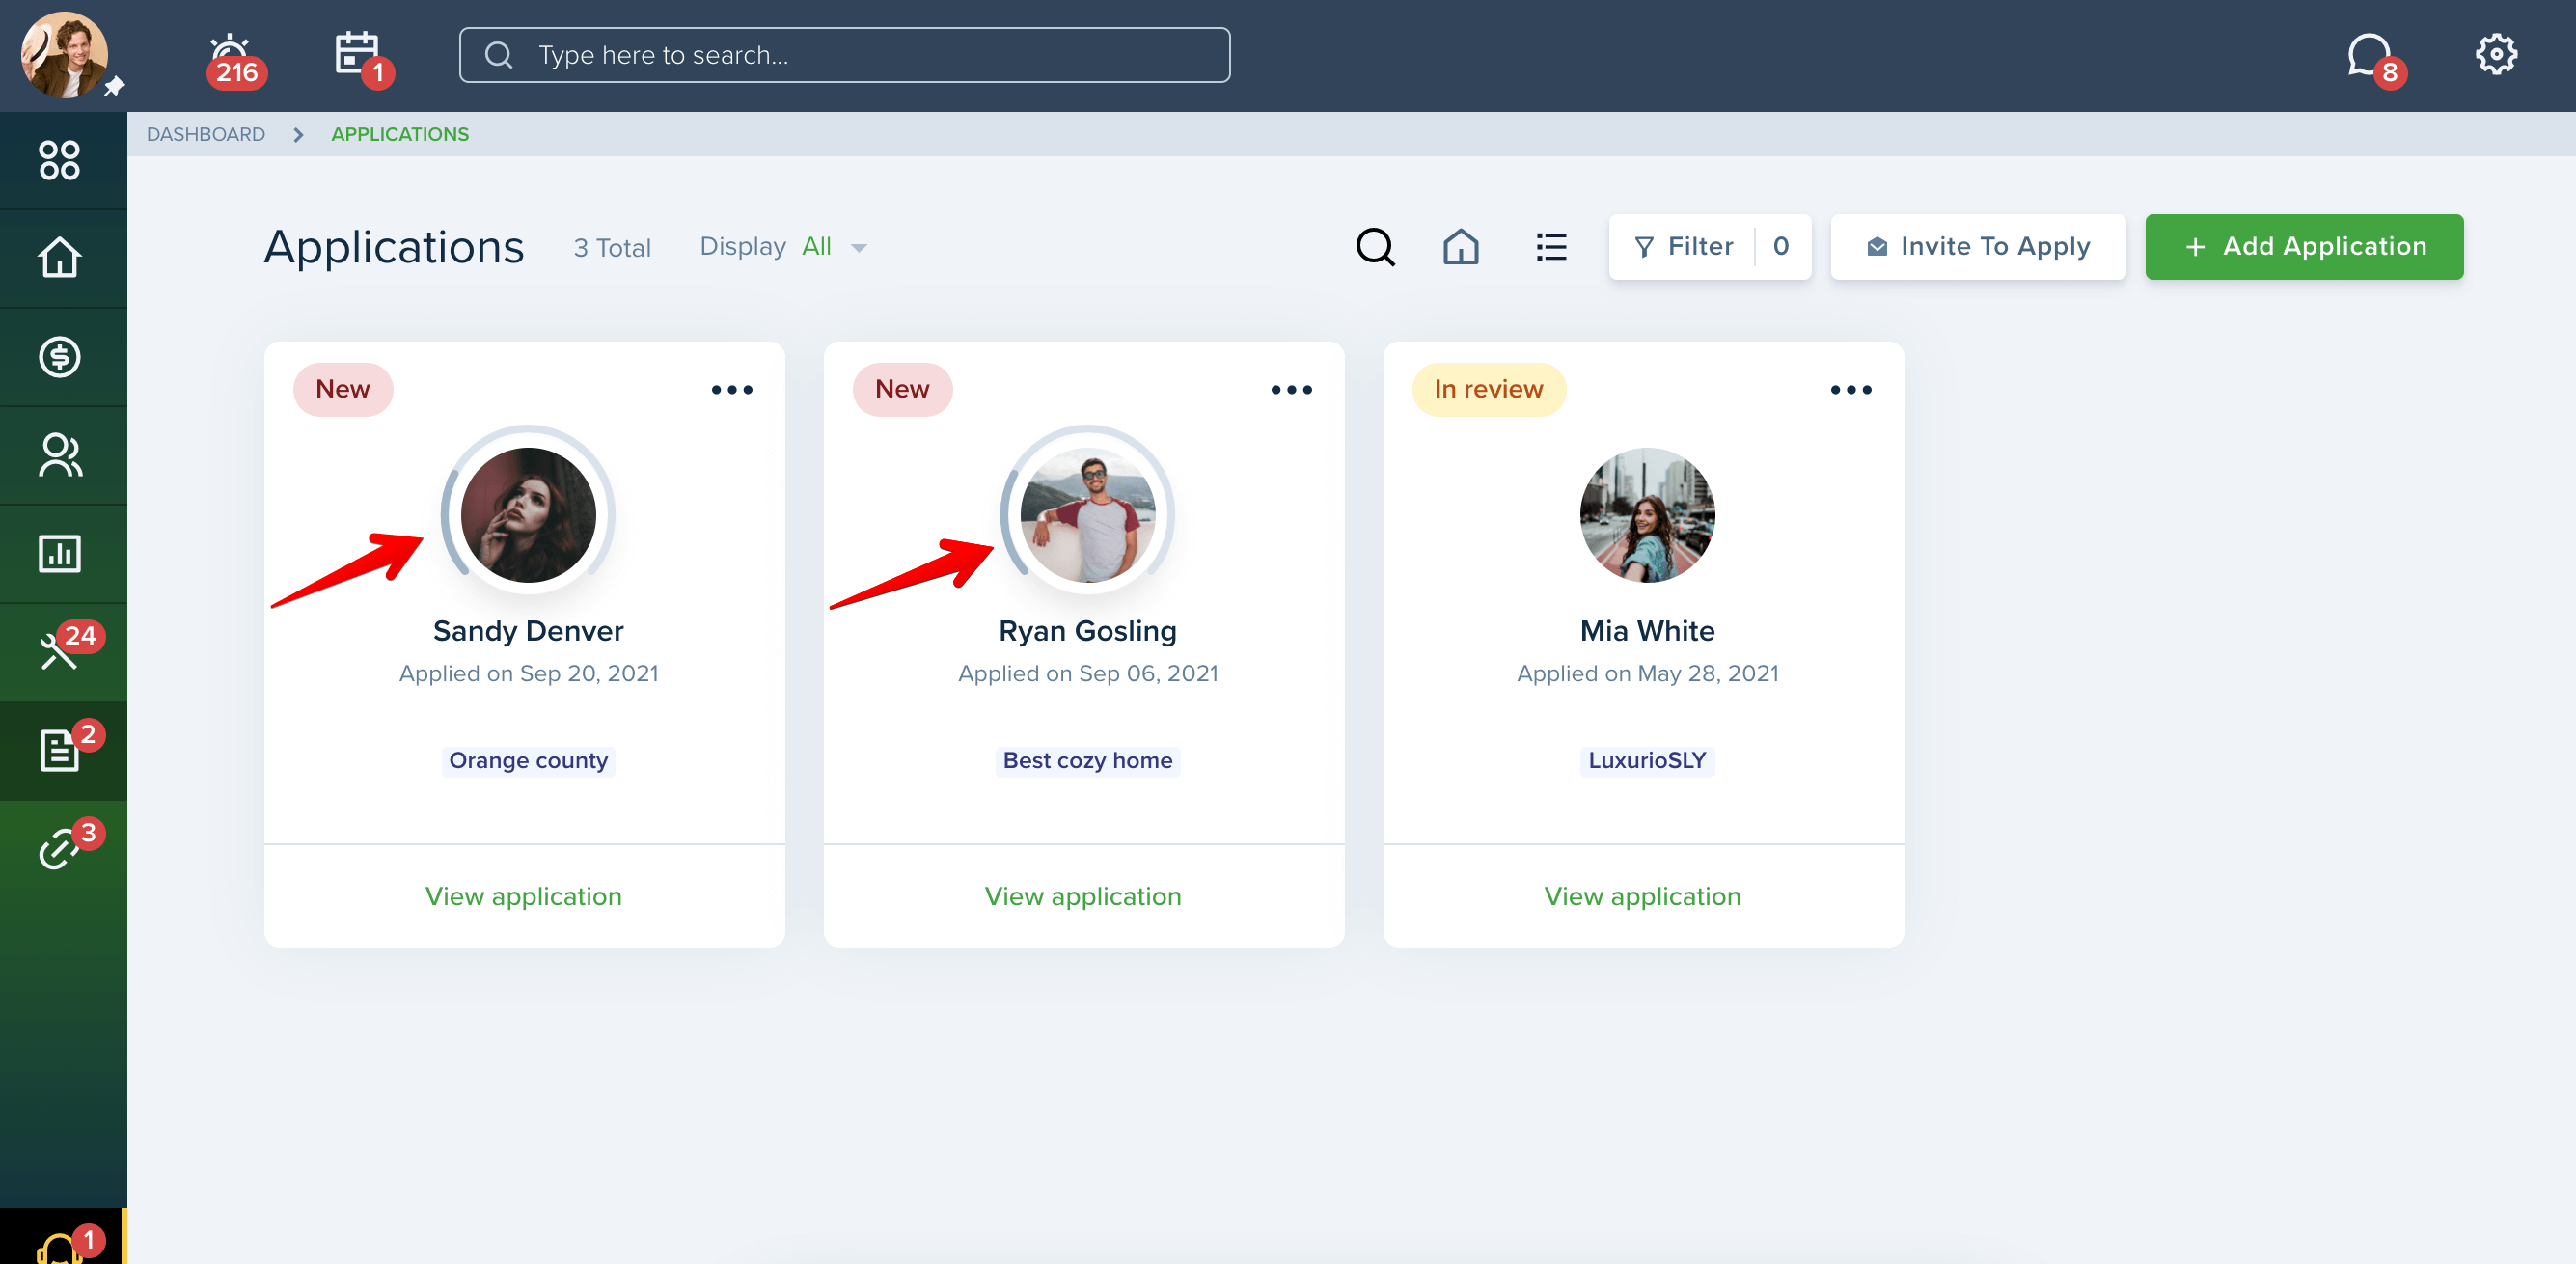The width and height of the screenshot is (2576, 1264).
Task: Click the Sandy Denver name
Action: pyautogui.click(x=528, y=631)
